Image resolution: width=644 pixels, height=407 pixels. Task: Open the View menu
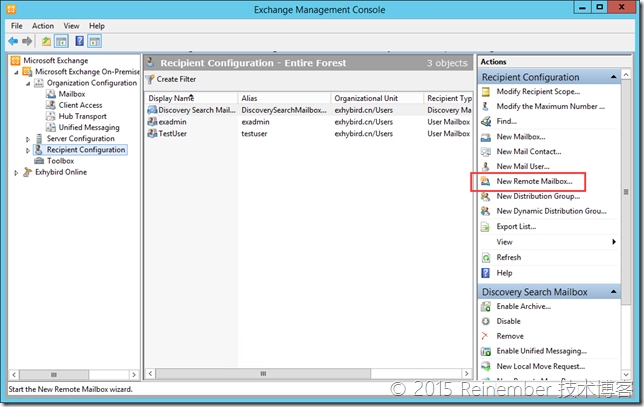(71, 26)
